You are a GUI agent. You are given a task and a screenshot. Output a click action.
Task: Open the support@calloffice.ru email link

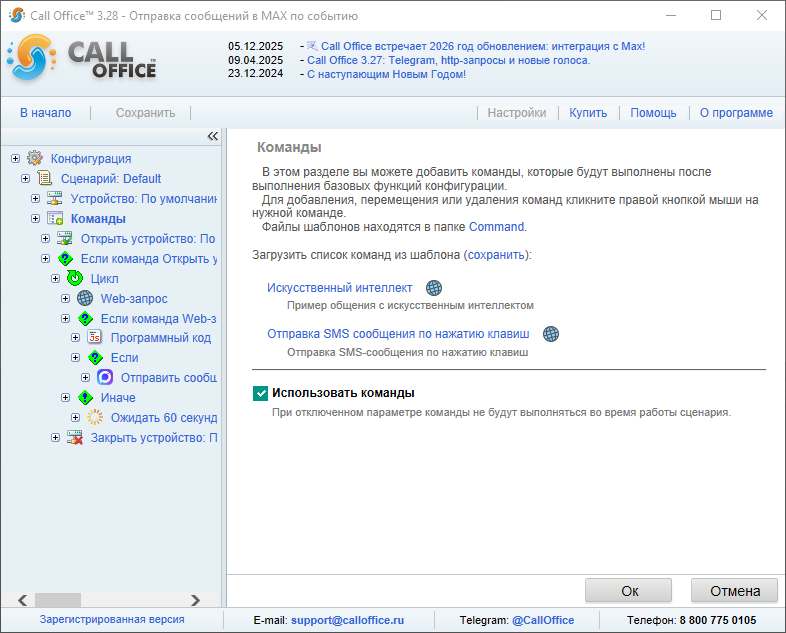(x=347, y=620)
